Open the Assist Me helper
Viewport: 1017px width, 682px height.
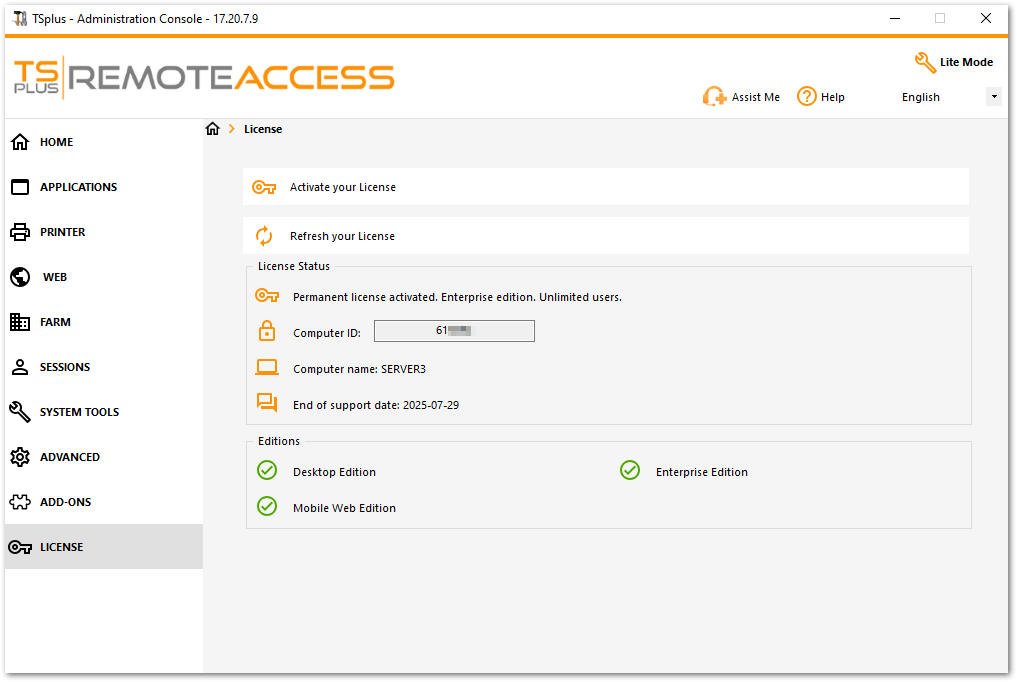[742, 96]
